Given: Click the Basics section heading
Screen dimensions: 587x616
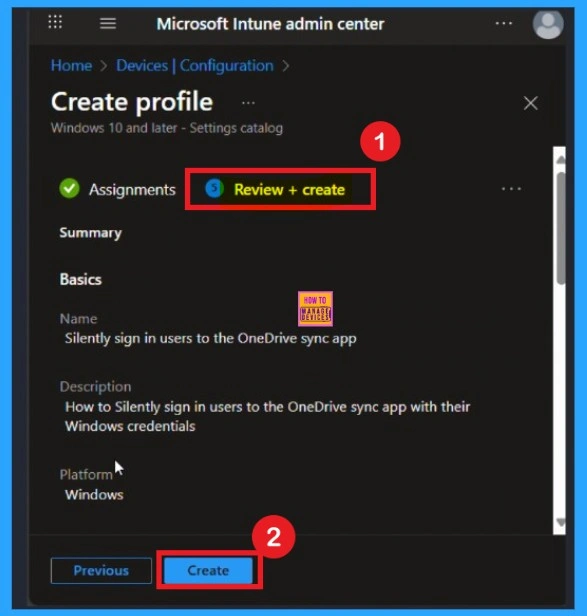Looking at the screenshot, I should (x=81, y=279).
